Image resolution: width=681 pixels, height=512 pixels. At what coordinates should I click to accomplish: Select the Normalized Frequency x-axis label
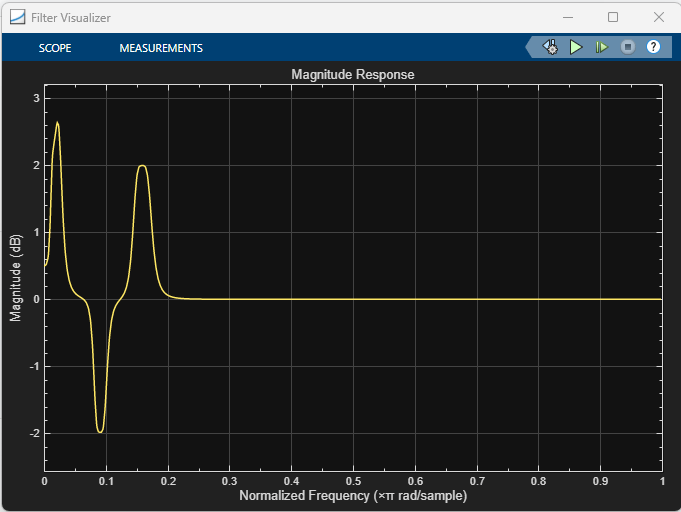tap(353, 495)
